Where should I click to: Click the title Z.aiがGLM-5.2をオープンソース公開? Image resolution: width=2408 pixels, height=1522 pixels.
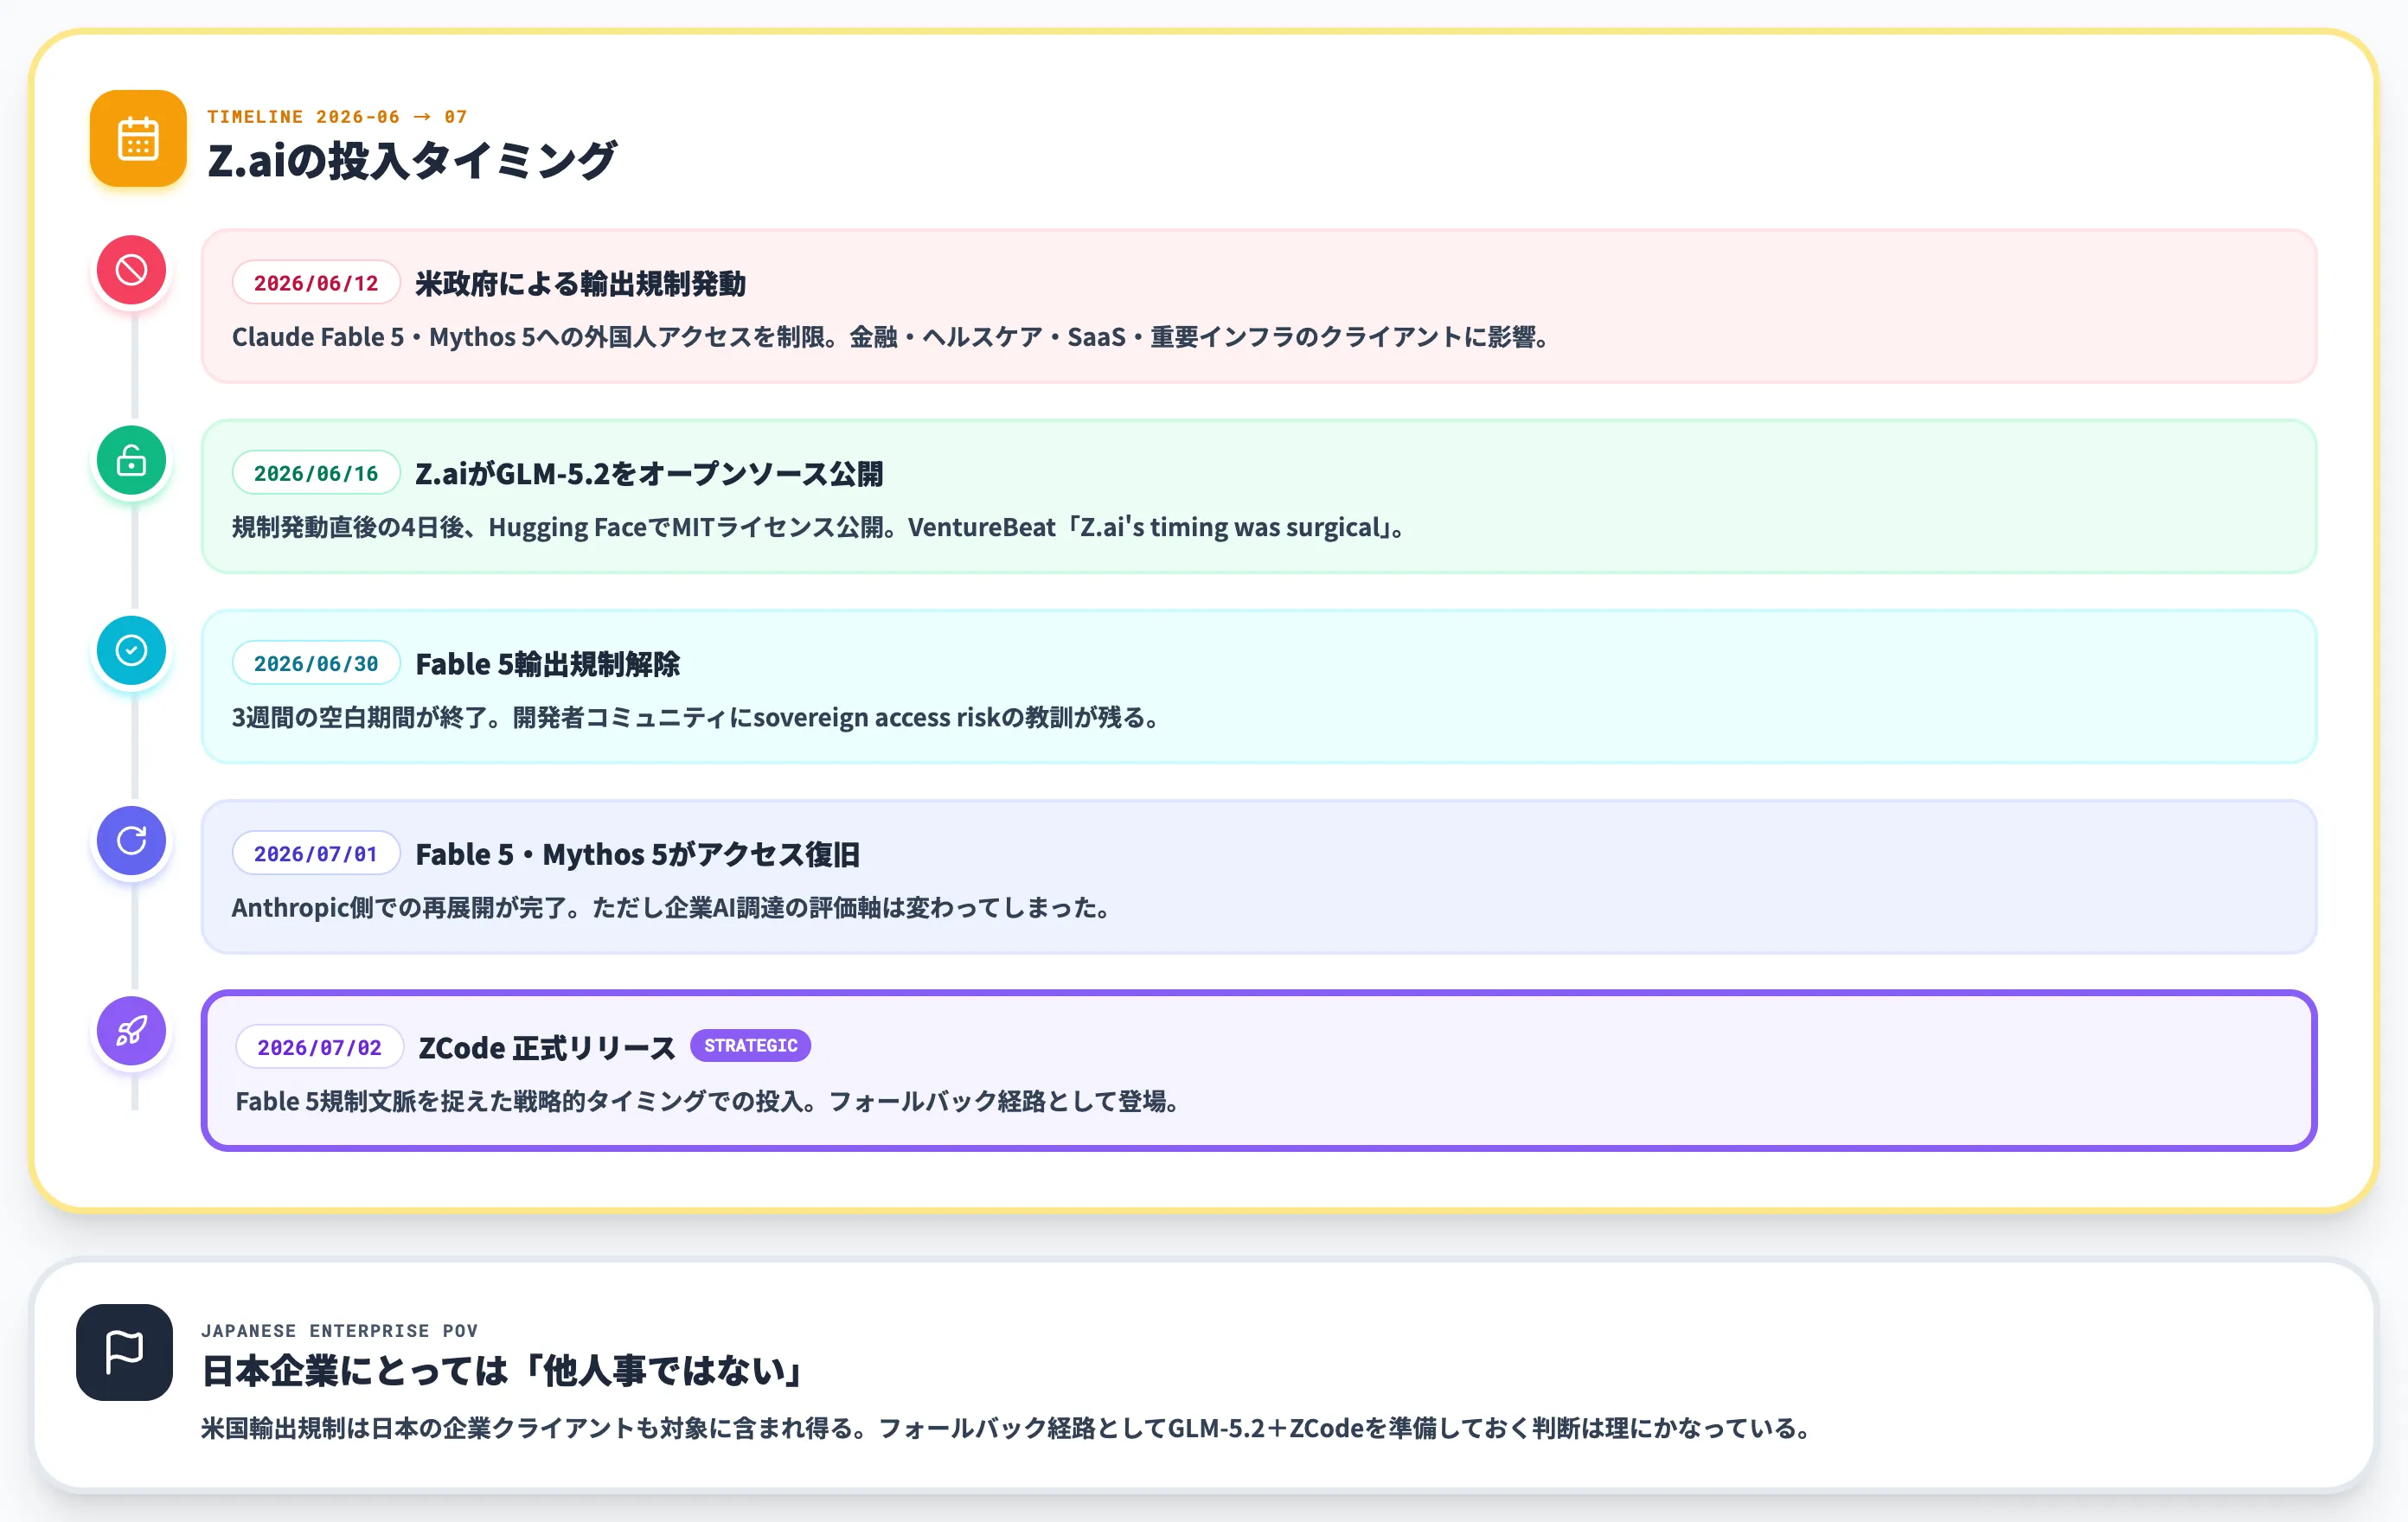650,473
